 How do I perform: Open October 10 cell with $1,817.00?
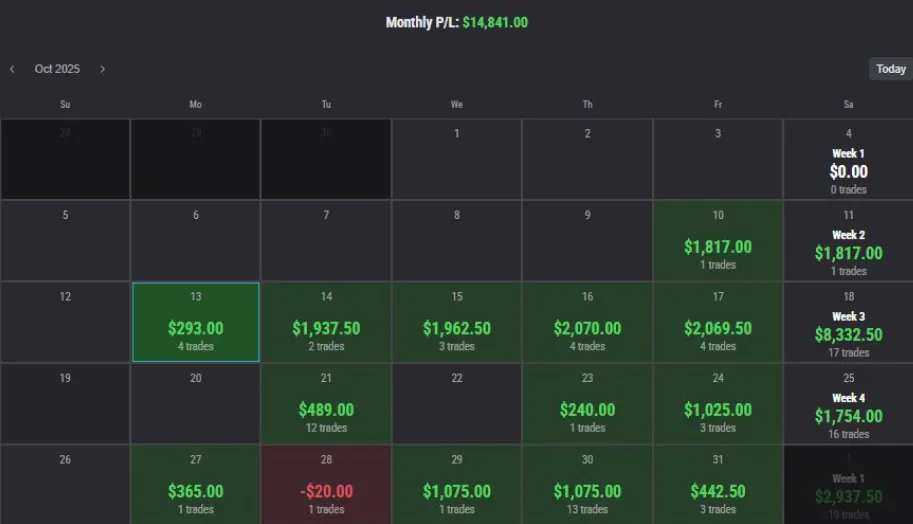point(718,240)
